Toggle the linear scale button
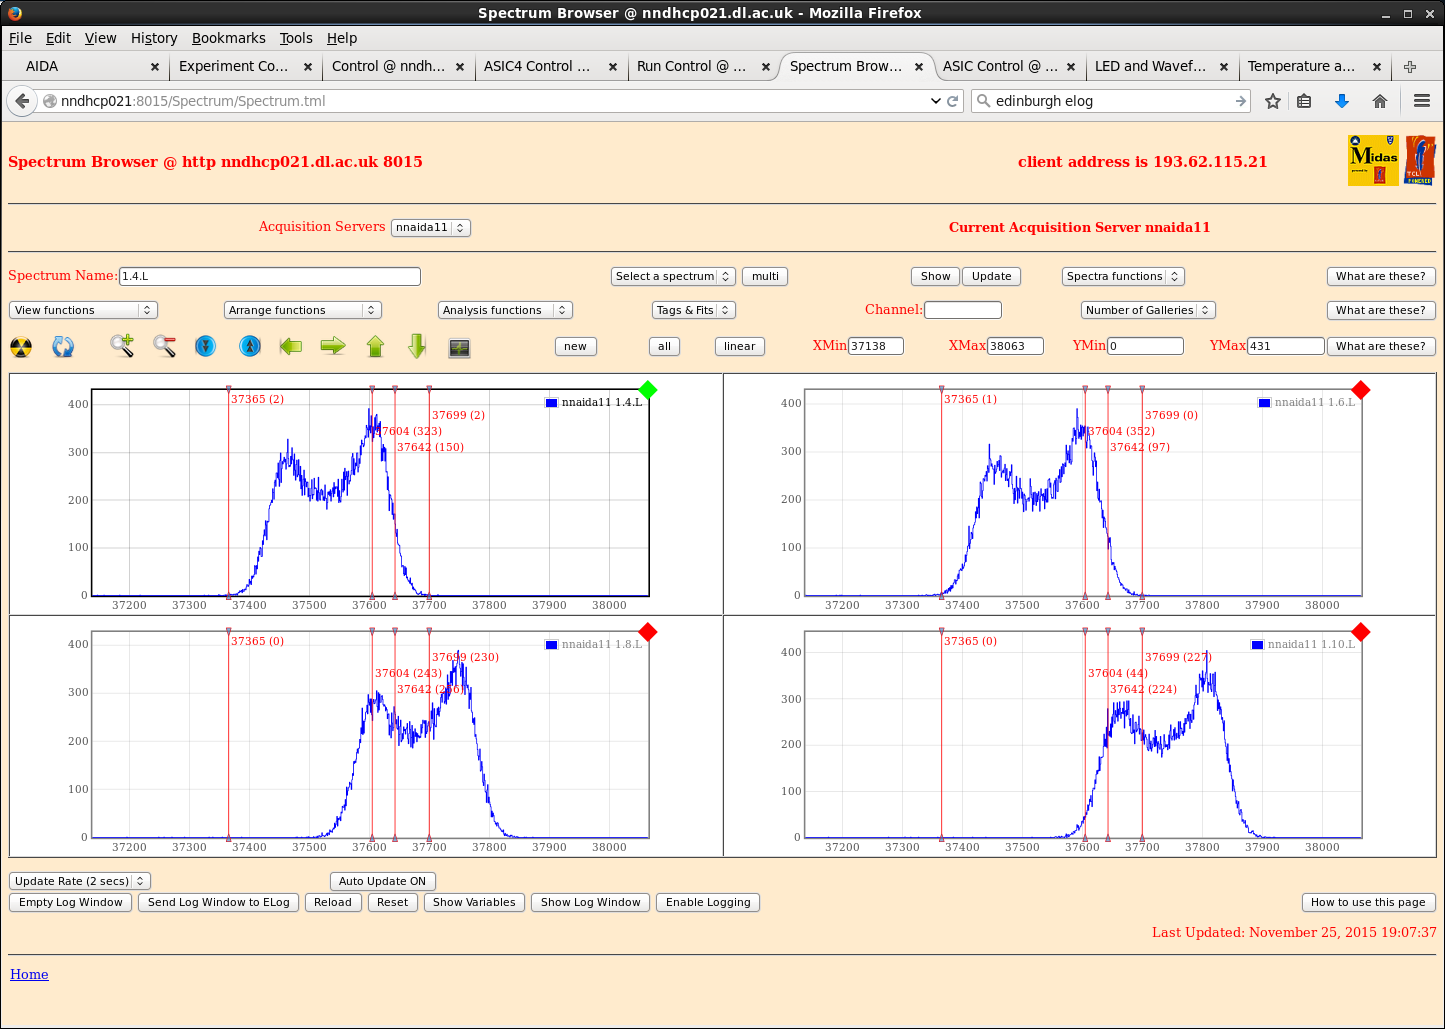This screenshot has height=1029, width=1445. (739, 346)
